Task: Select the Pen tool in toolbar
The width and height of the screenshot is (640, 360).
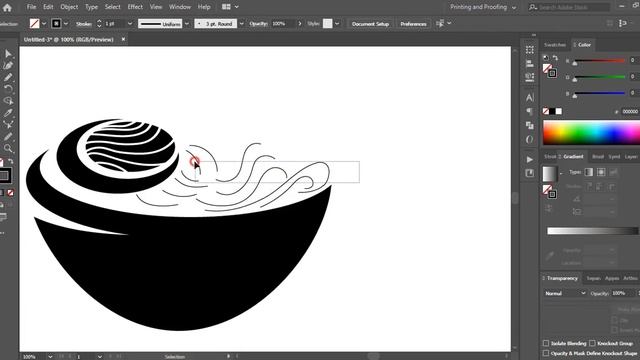Action: 8,65
